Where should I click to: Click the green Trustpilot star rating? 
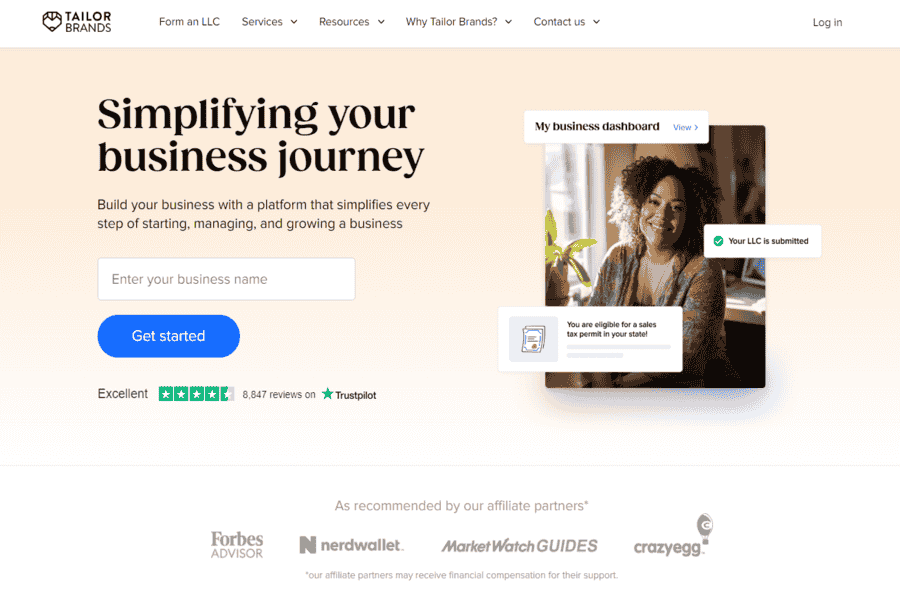tap(196, 394)
